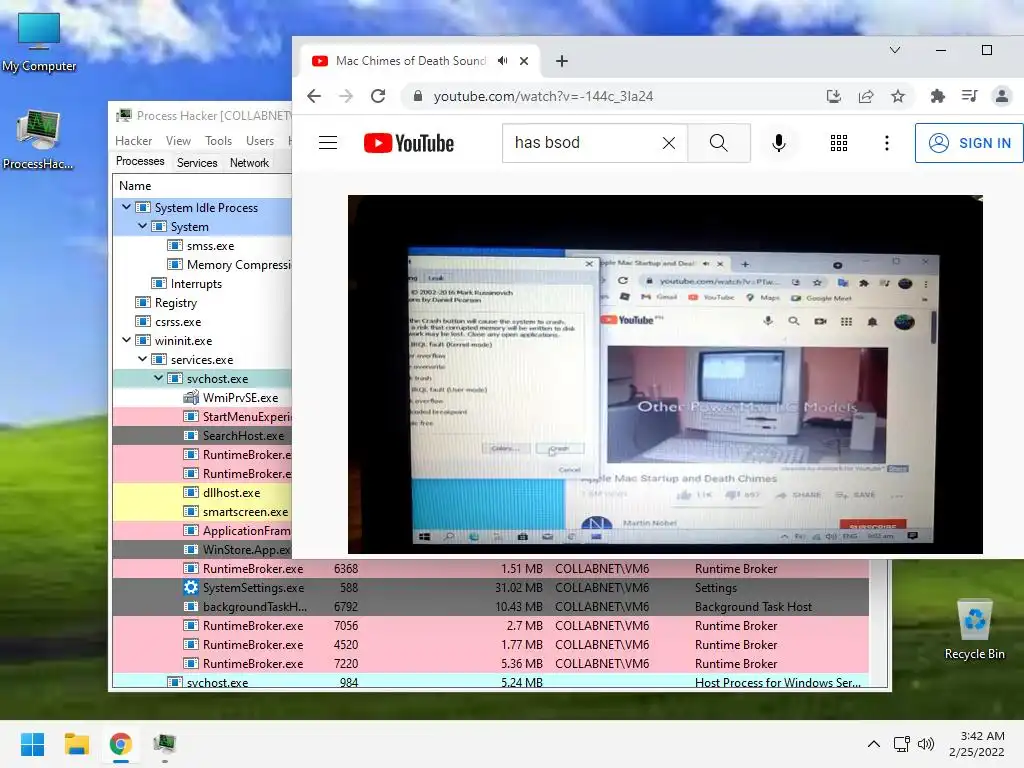Click the SIGN IN button
The image size is (1024, 768).
click(969, 143)
